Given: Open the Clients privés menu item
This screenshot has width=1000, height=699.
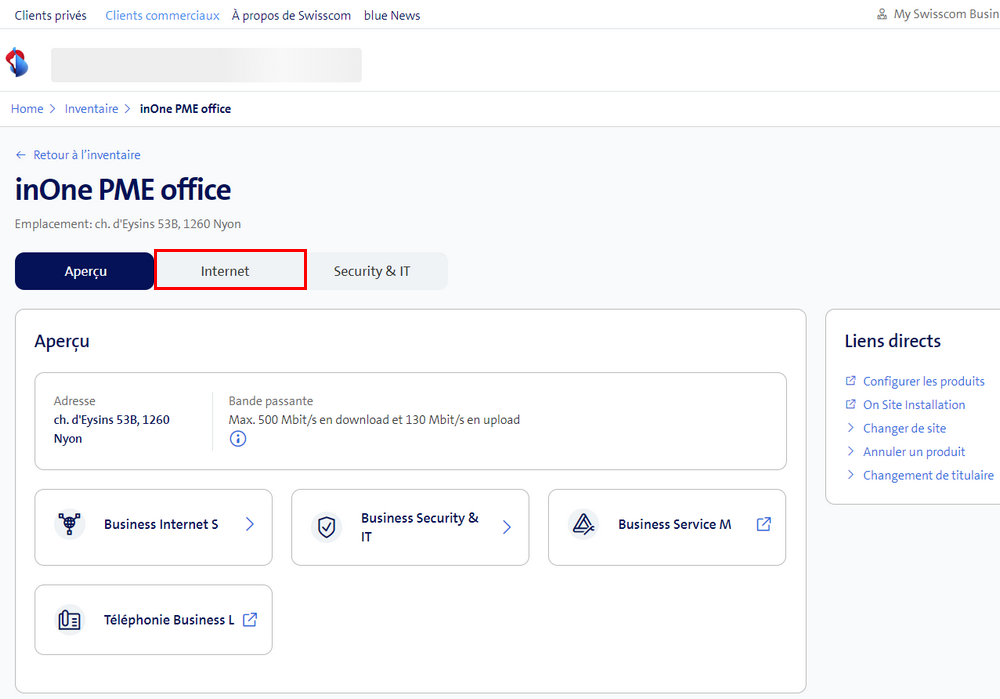Looking at the screenshot, I should (x=51, y=15).
